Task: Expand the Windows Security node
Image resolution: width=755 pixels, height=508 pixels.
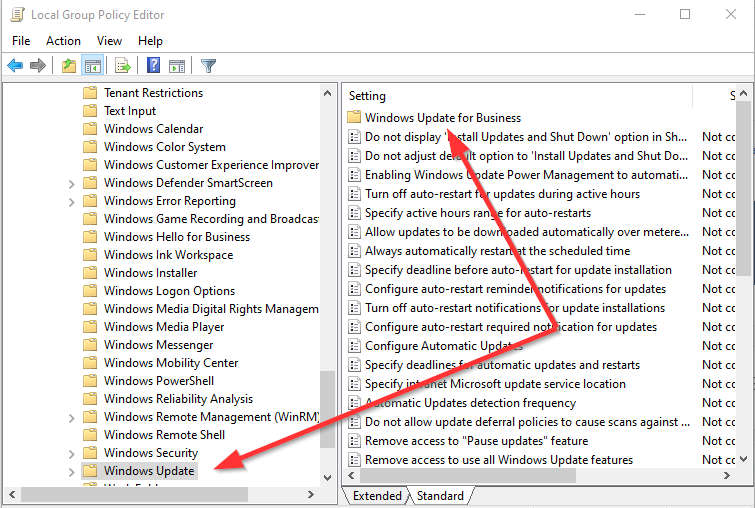Action: pos(71,454)
